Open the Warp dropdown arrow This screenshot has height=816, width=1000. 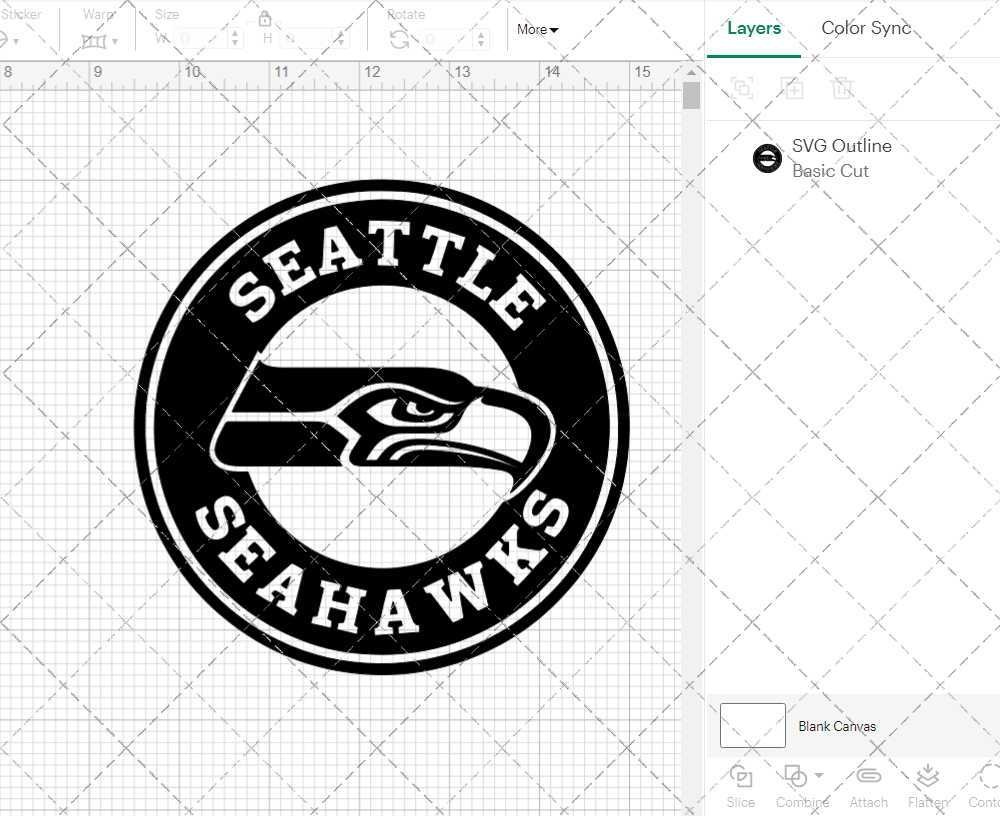point(115,42)
